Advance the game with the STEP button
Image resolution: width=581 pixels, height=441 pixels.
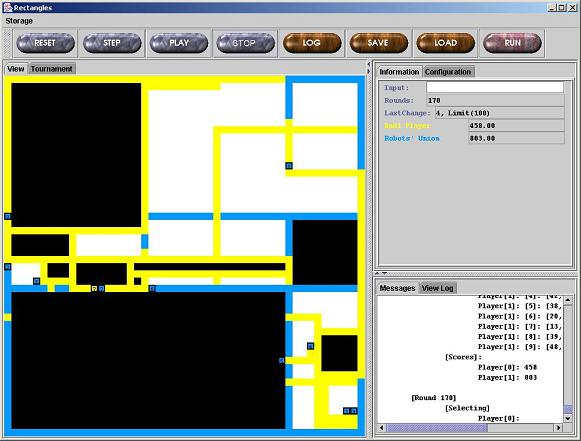[112, 43]
